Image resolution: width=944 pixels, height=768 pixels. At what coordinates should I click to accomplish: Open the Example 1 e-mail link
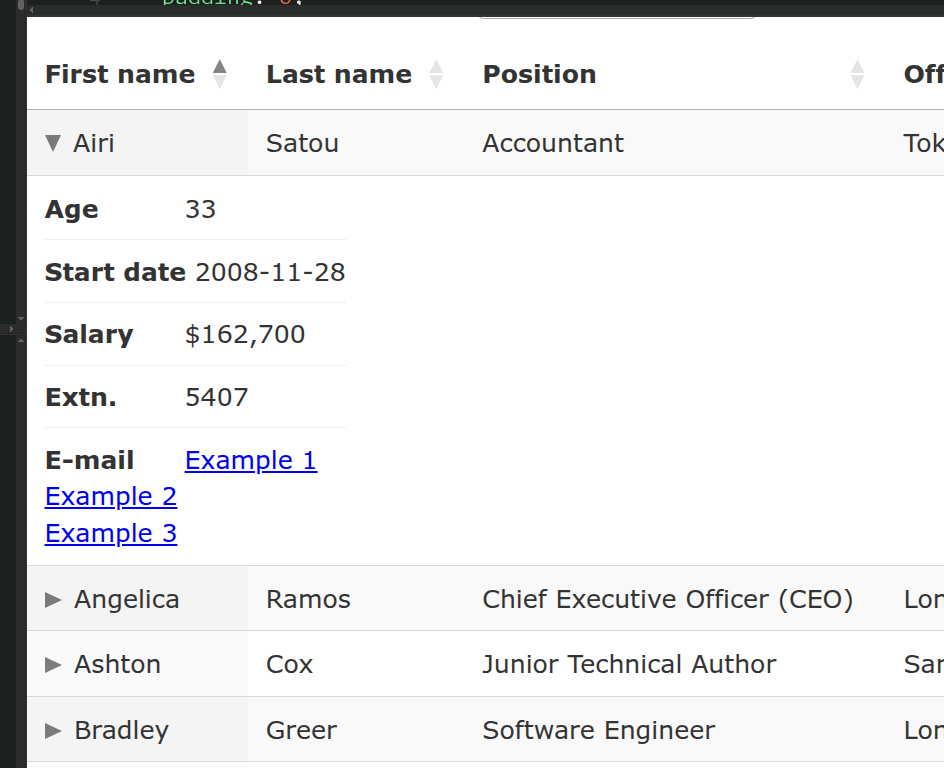pos(251,460)
